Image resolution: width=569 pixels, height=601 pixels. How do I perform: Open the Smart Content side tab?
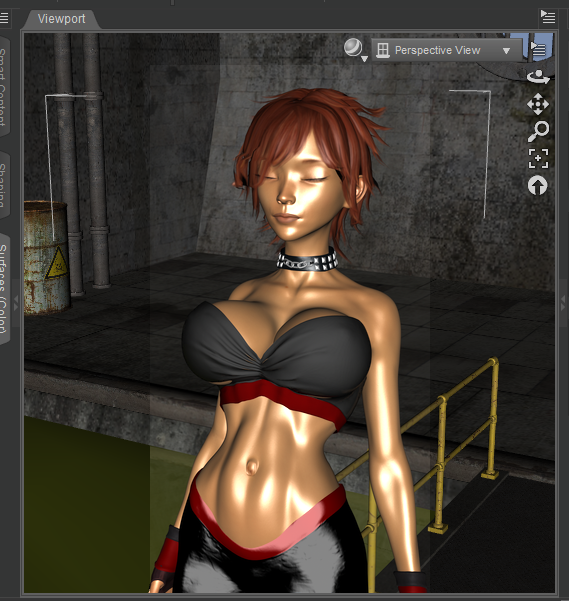(4, 86)
